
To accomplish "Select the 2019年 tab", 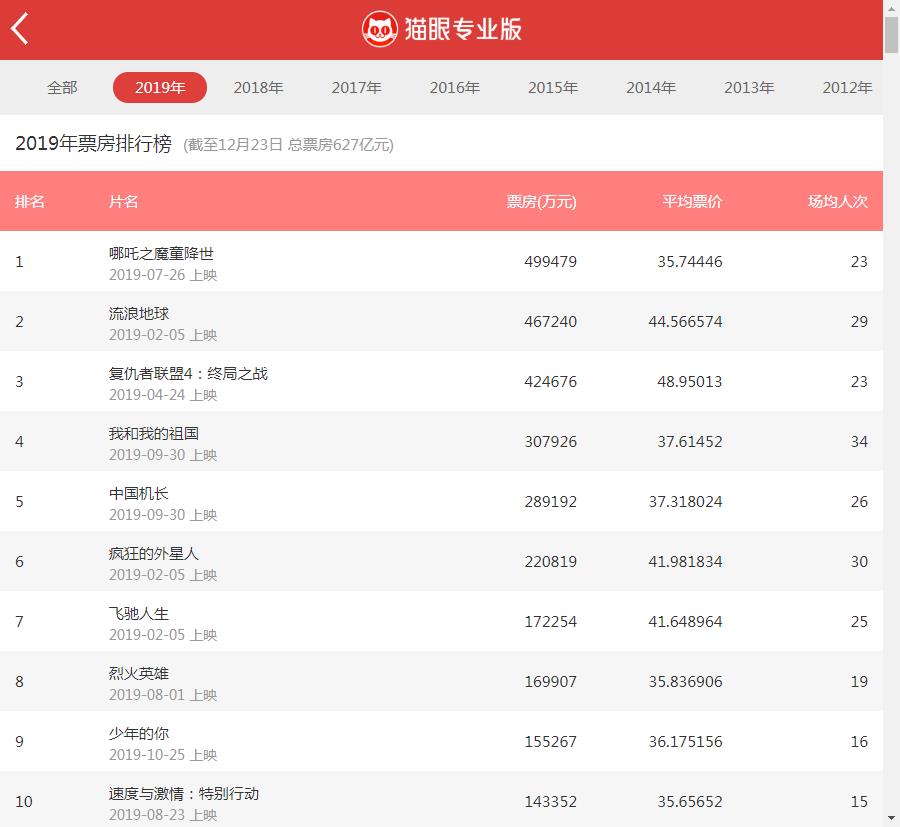I will 160,88.
